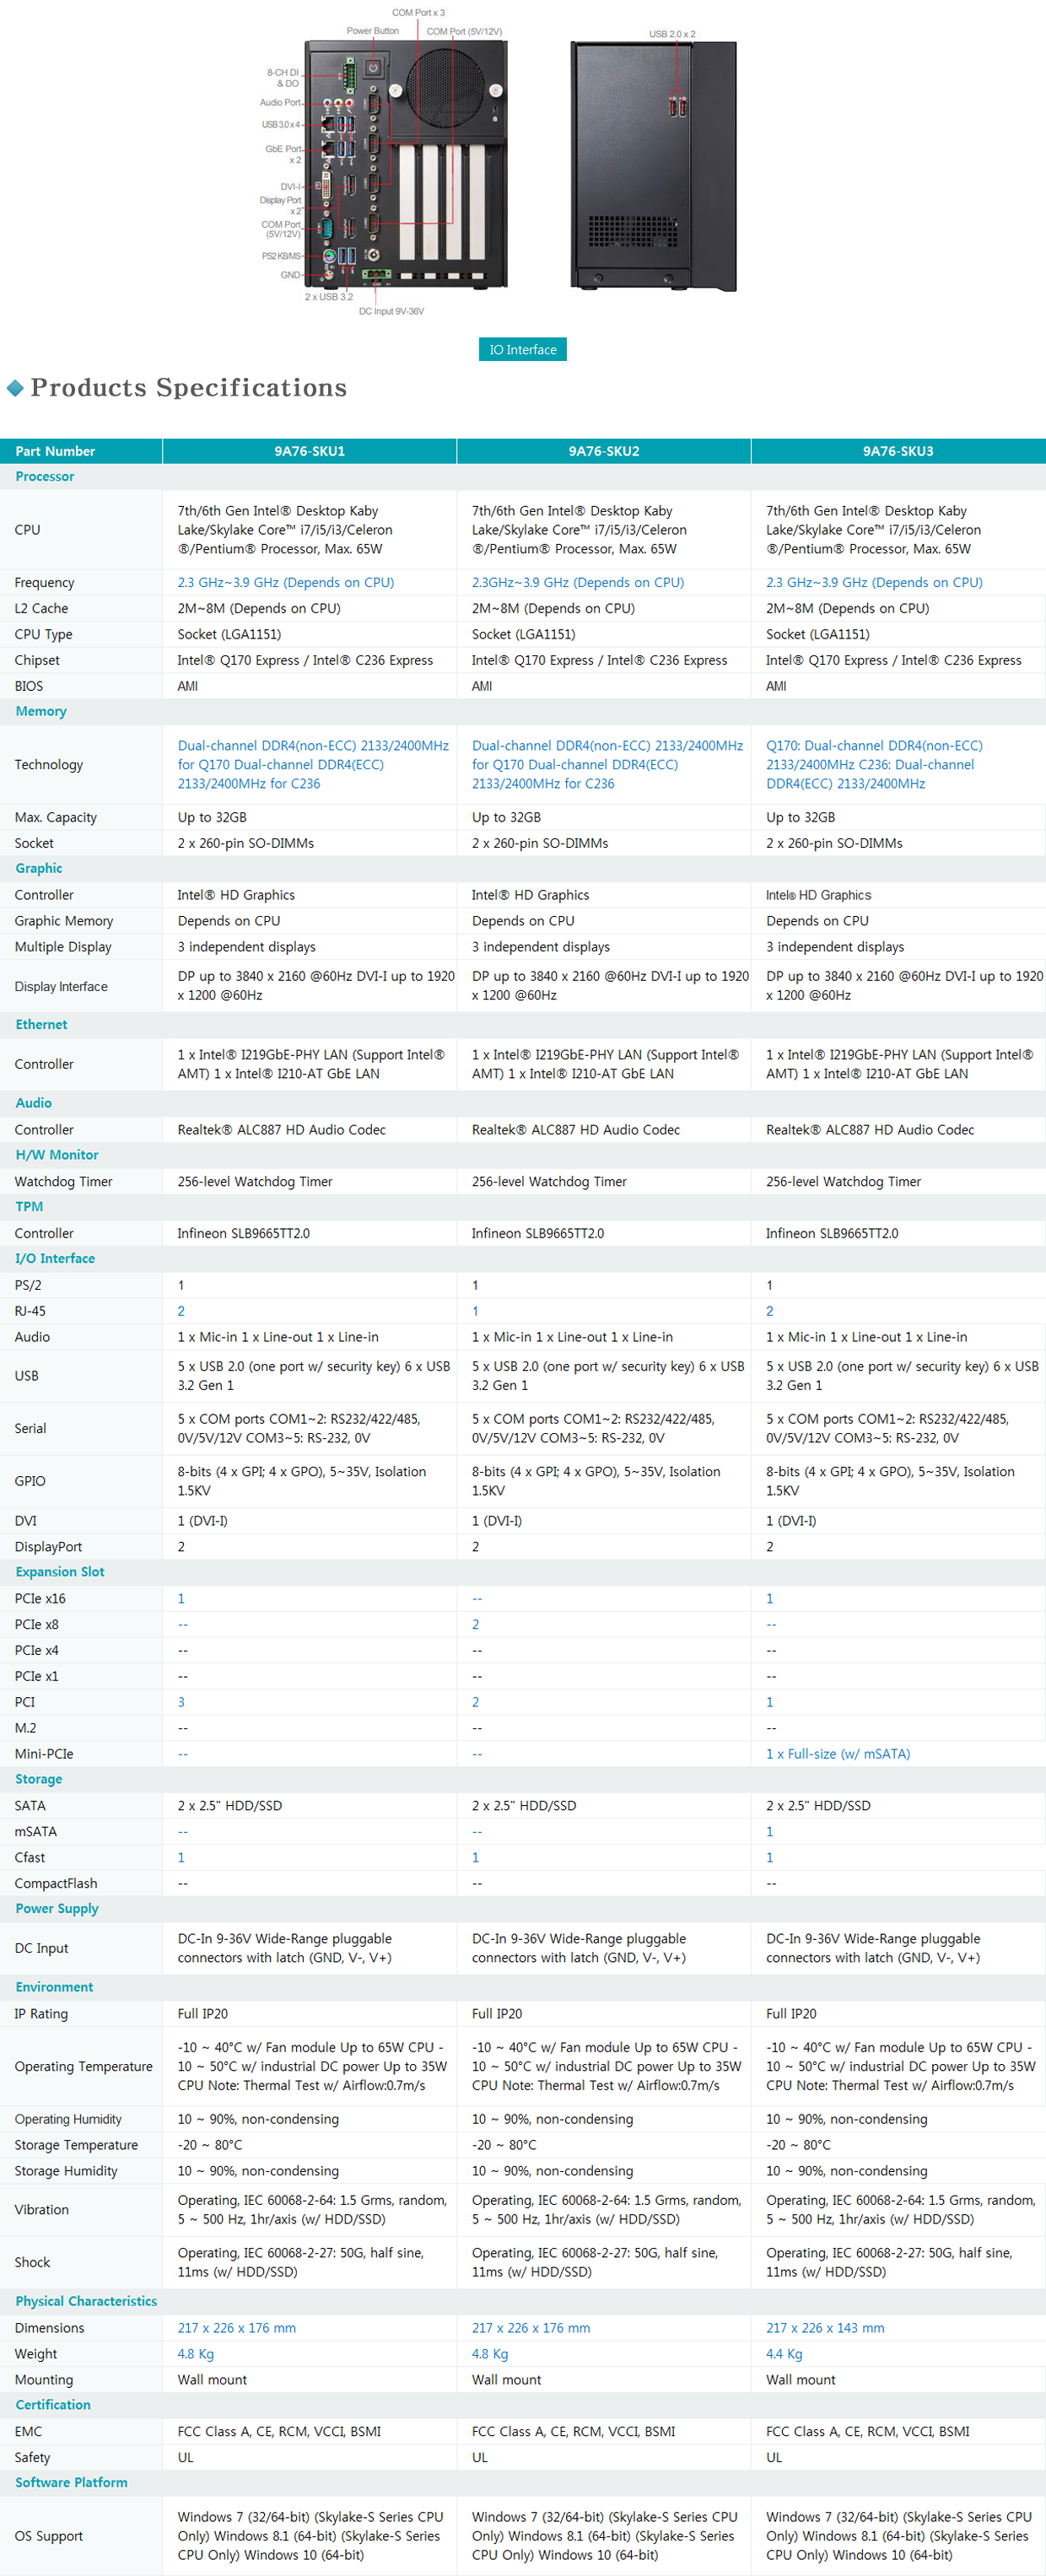This screenshot has height=2576, width=1046.
Task: Select the Ethernet section heading
Action: pos(42,1025)
